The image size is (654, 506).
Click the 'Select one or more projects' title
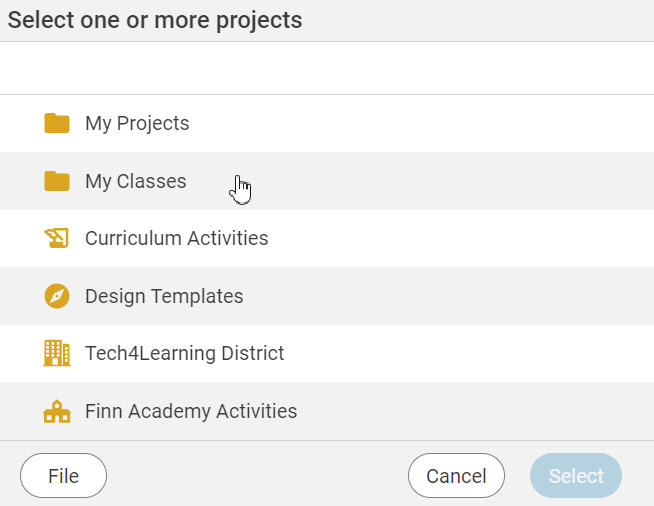[x=155, y=20]
